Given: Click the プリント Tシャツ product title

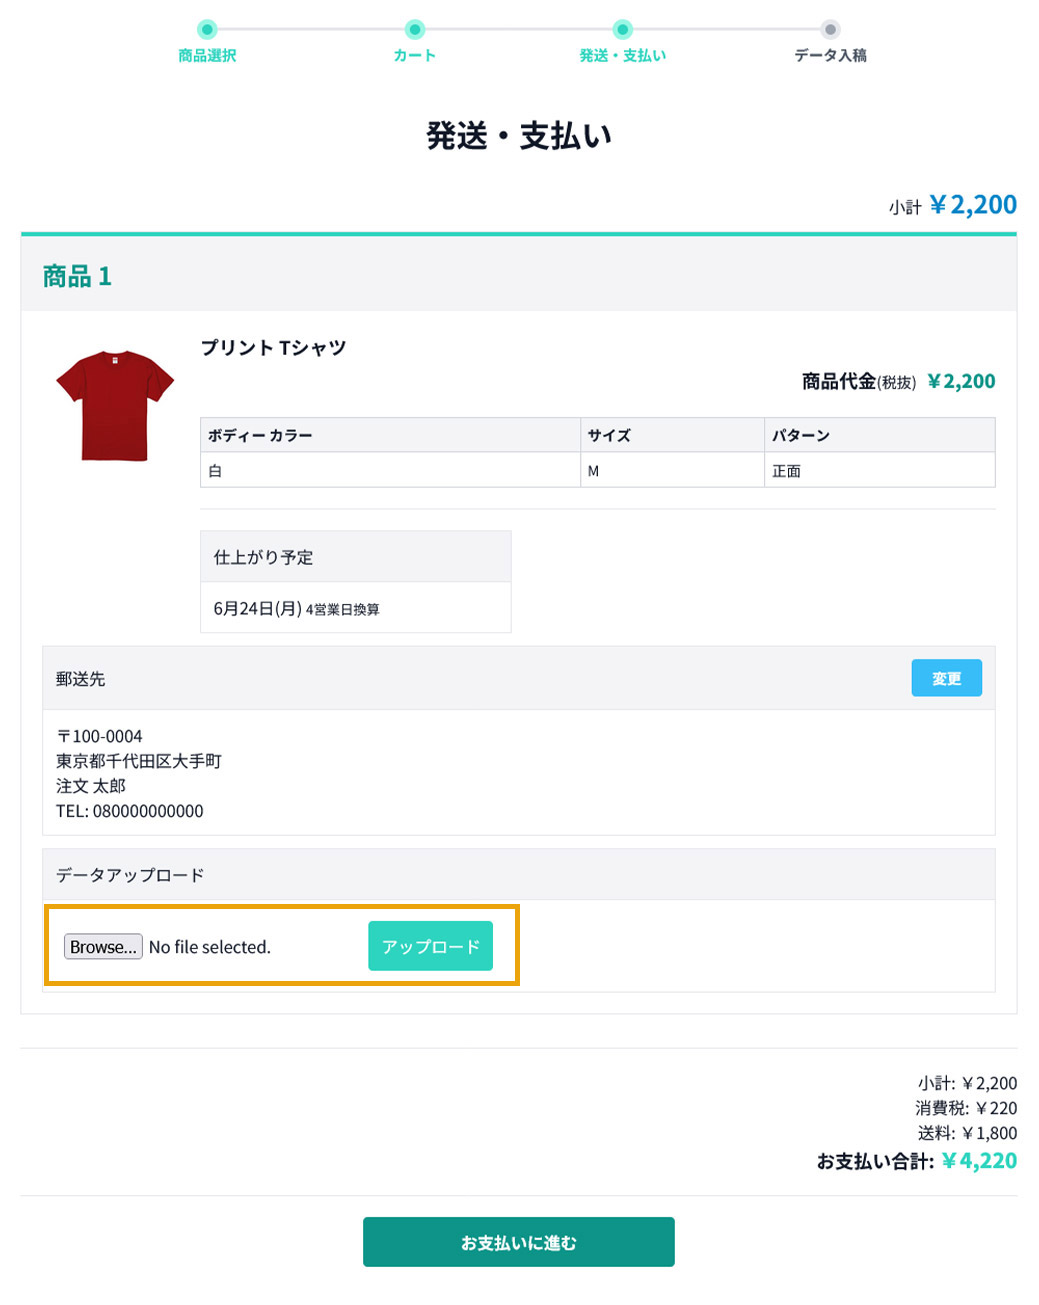Looking at the screenshot, I should click(273, 347).
